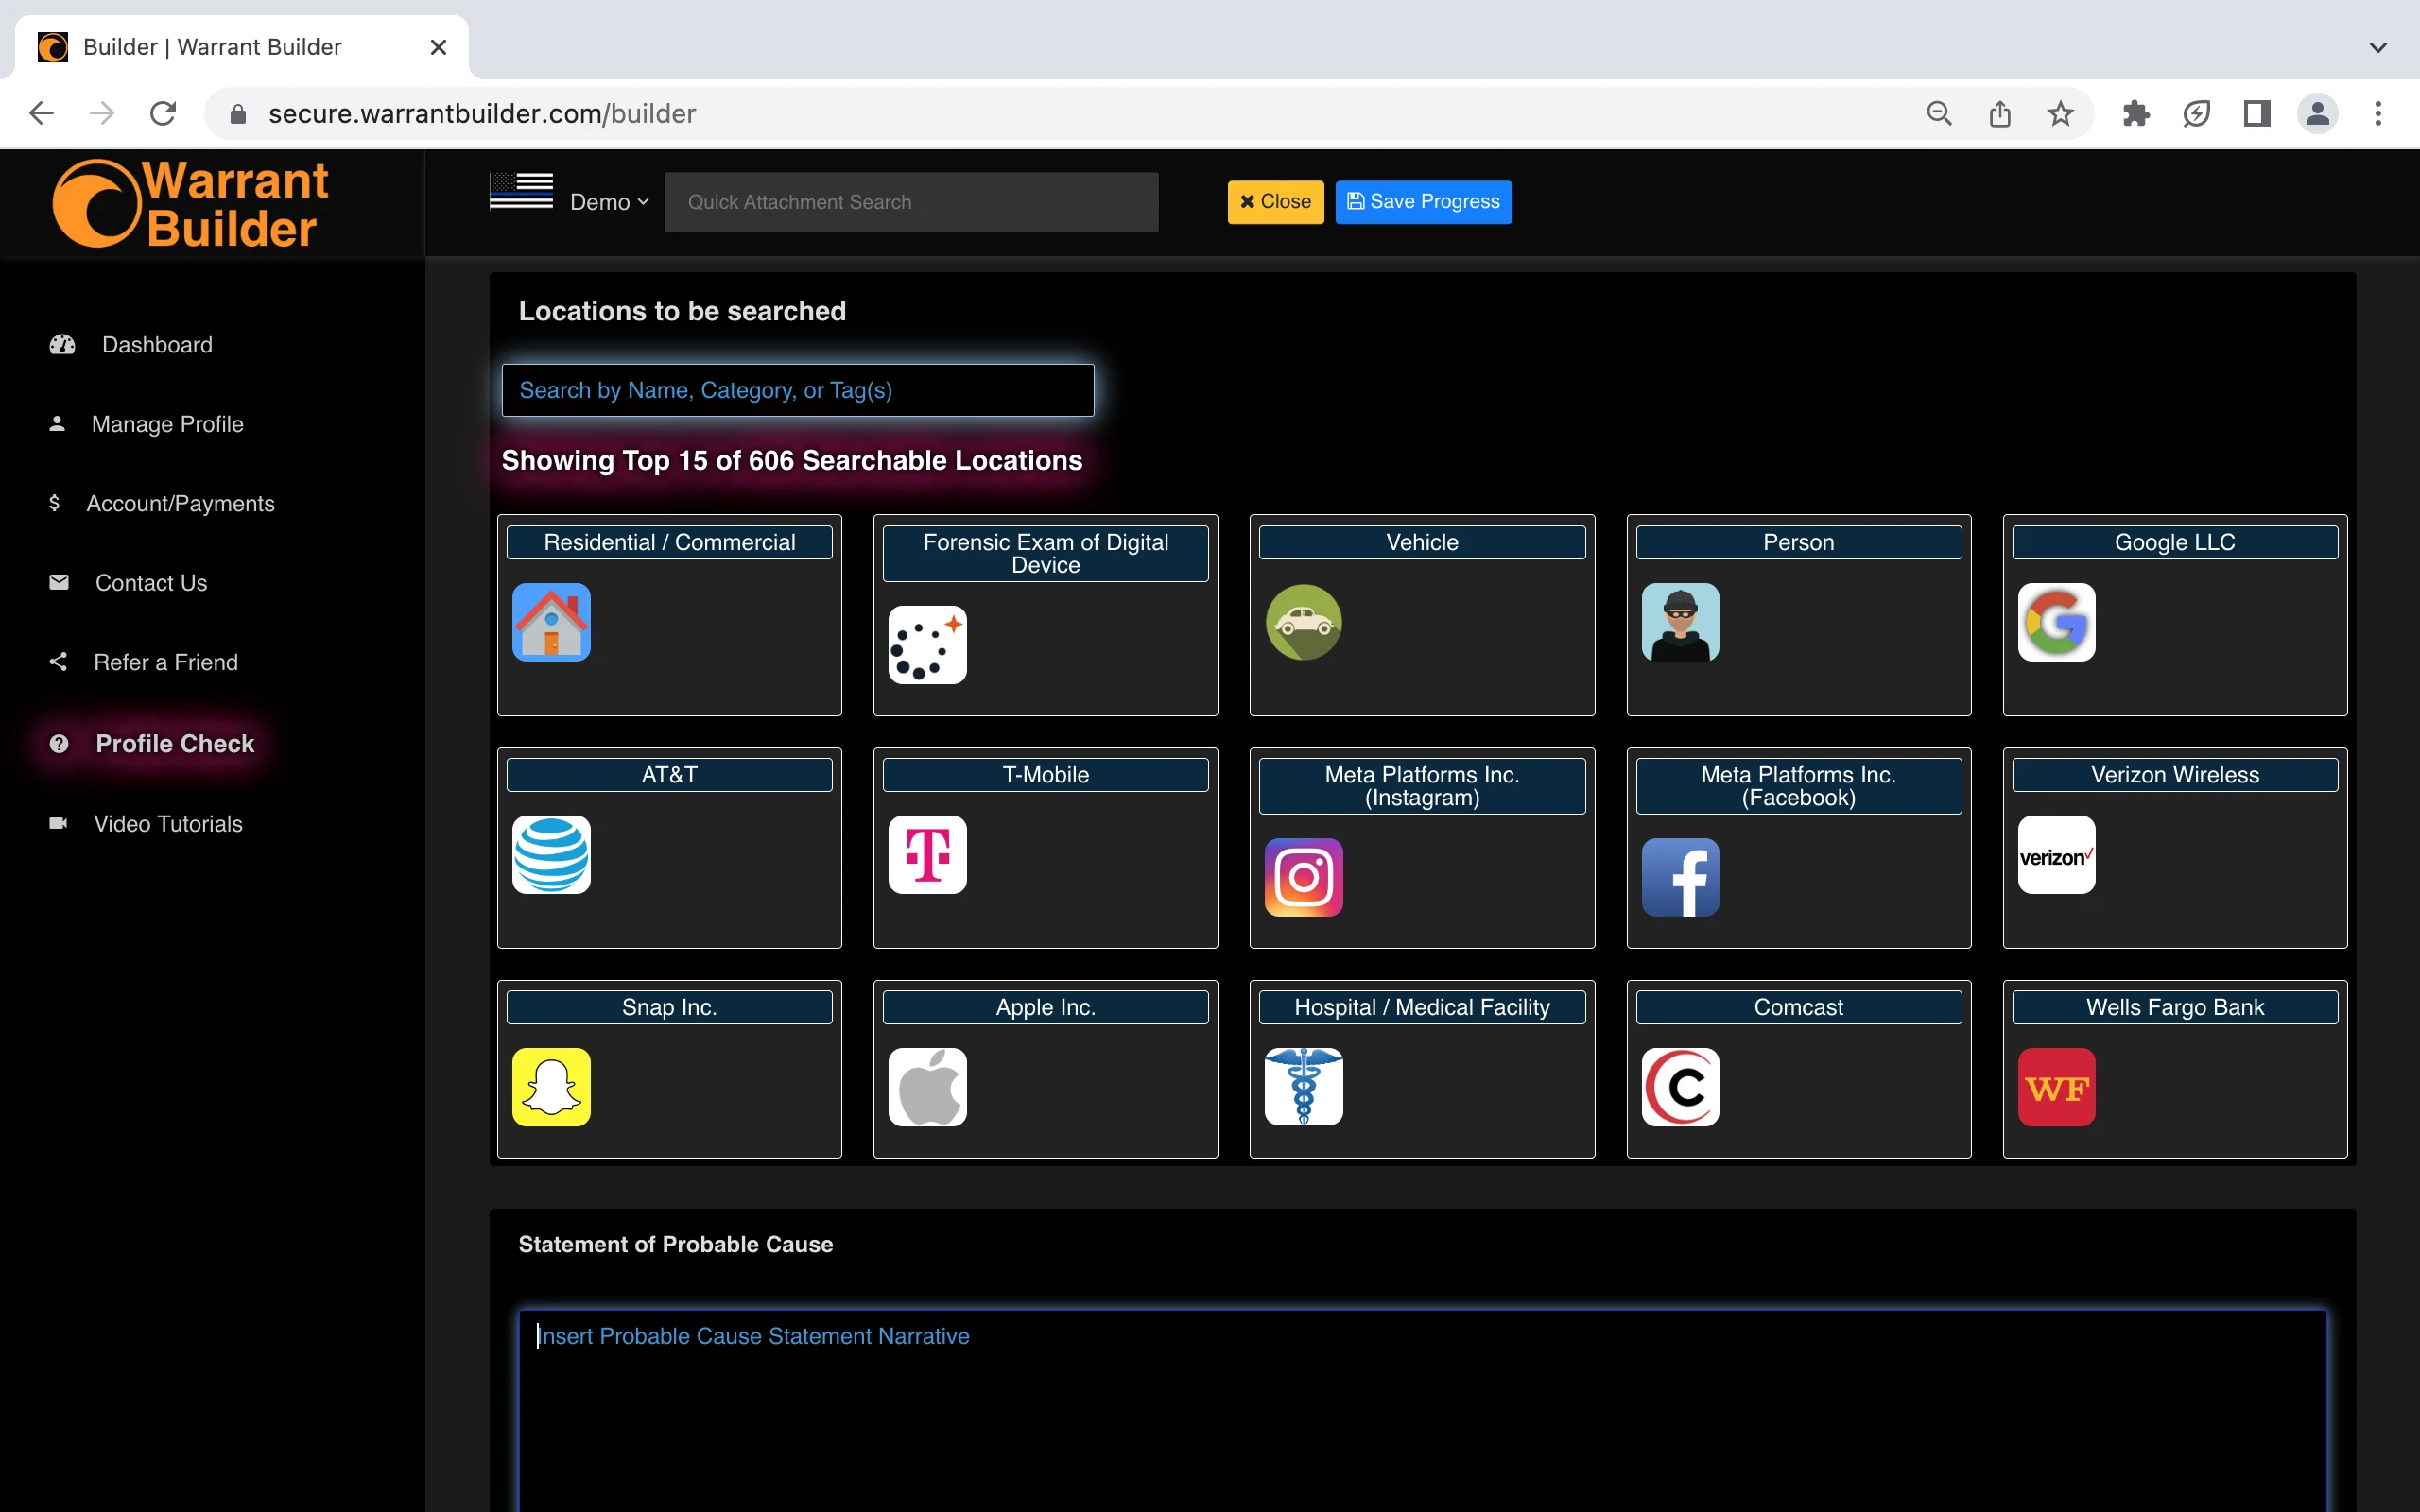Open the browser Extensions puzzle icon

pos(2135,114)
